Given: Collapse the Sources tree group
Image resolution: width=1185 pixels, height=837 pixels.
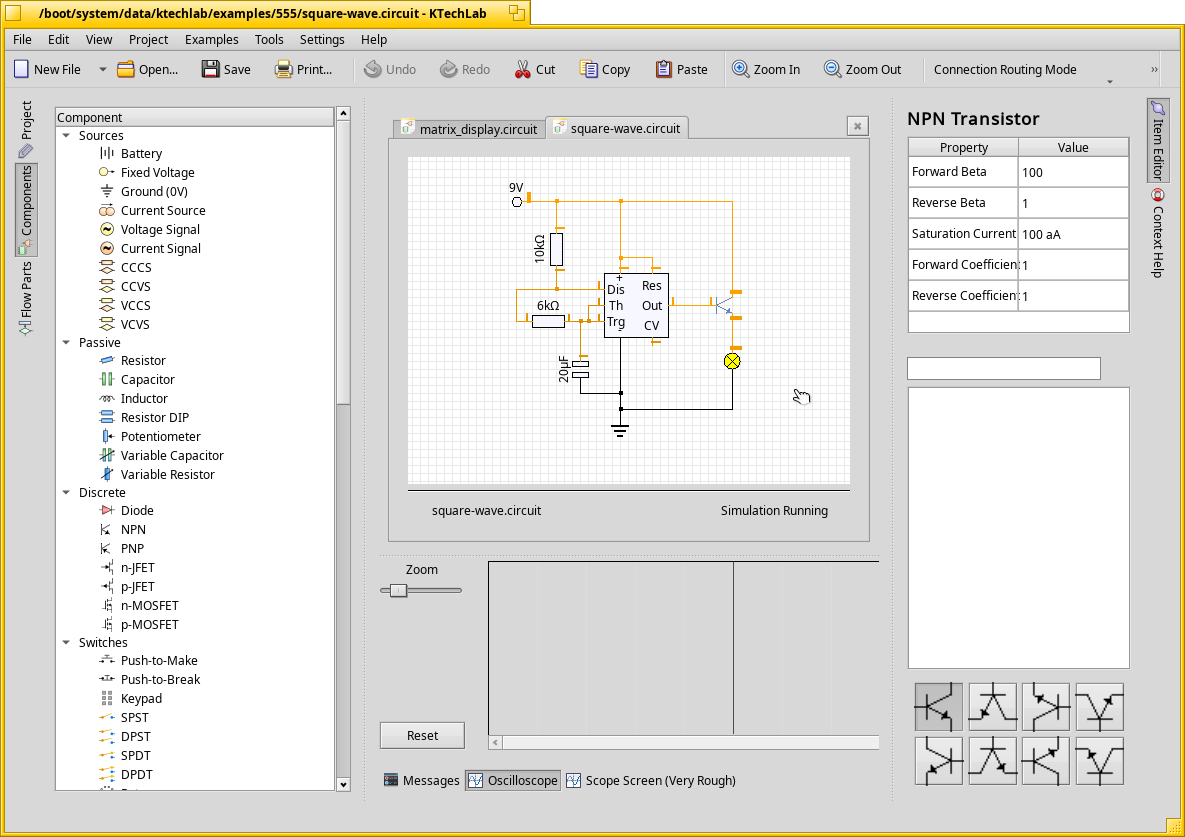Looking at the screenshot, I should pos(67,135).
